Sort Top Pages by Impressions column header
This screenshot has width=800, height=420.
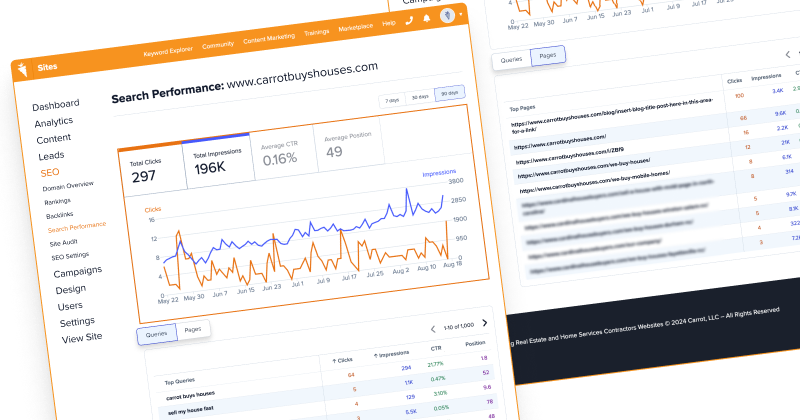tap(766, 77)
